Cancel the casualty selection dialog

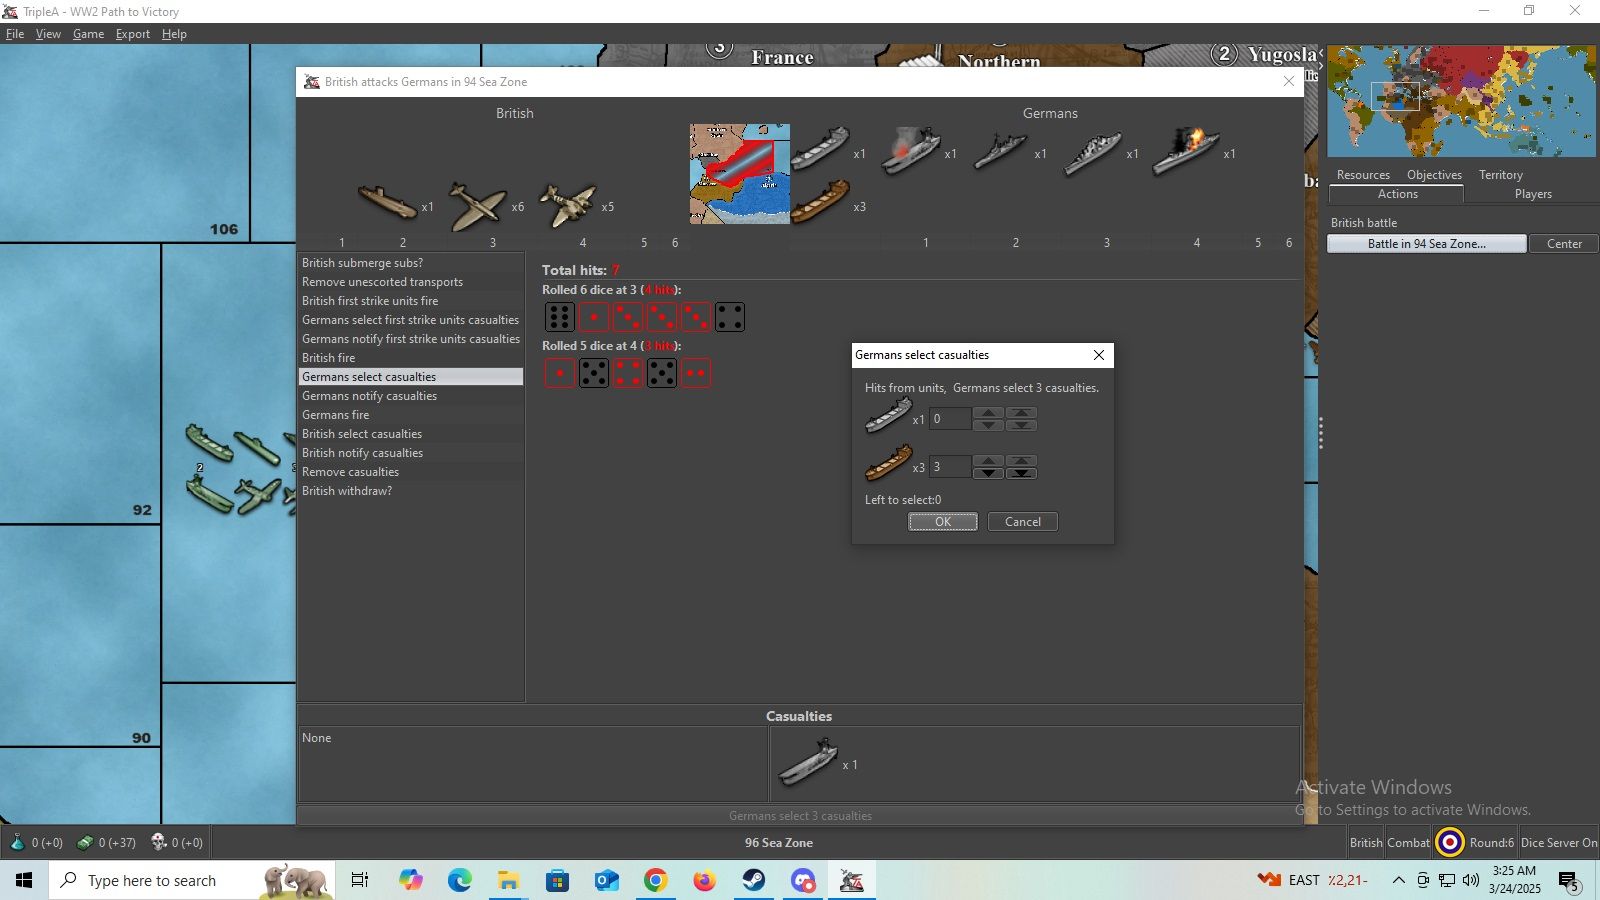1022,522
